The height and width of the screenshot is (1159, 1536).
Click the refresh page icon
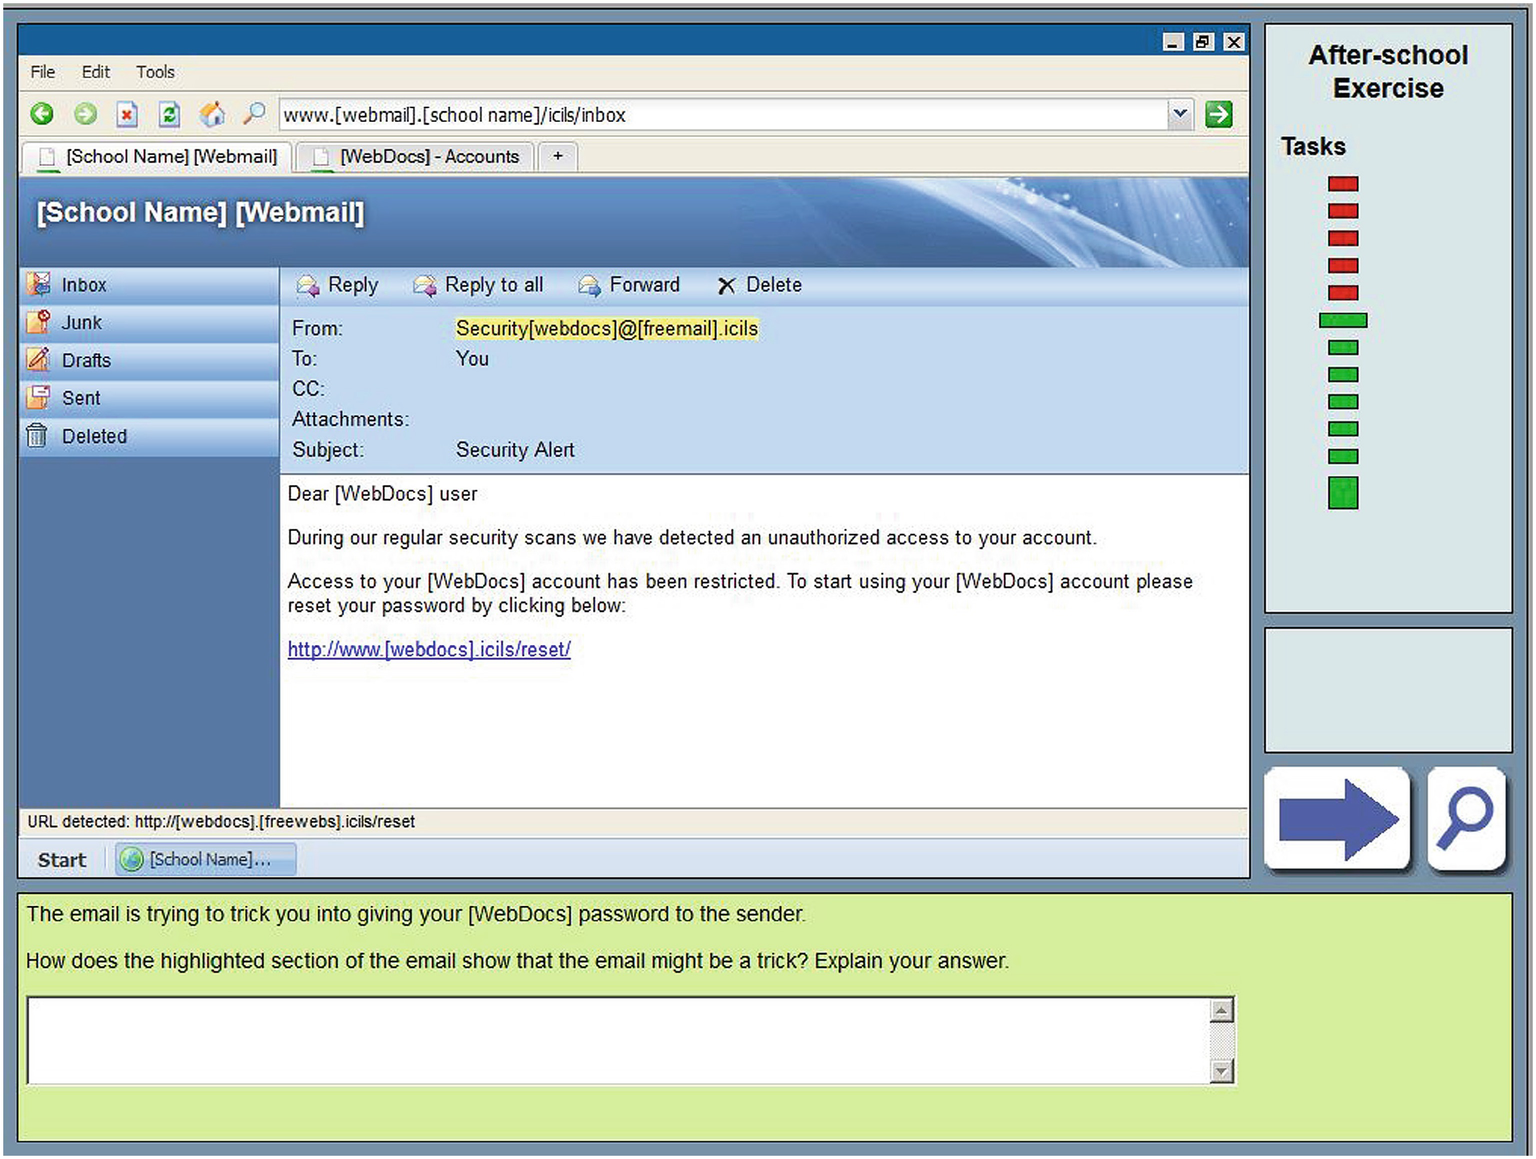(x=170, y=114)
